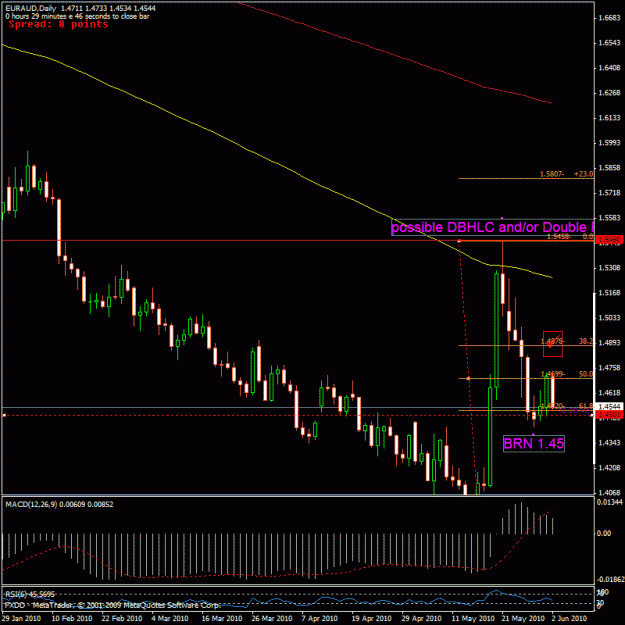This screenshot has height=625, width=625.
Task: Click the 21 May 2010 date label
Action: tap(523, 619)
